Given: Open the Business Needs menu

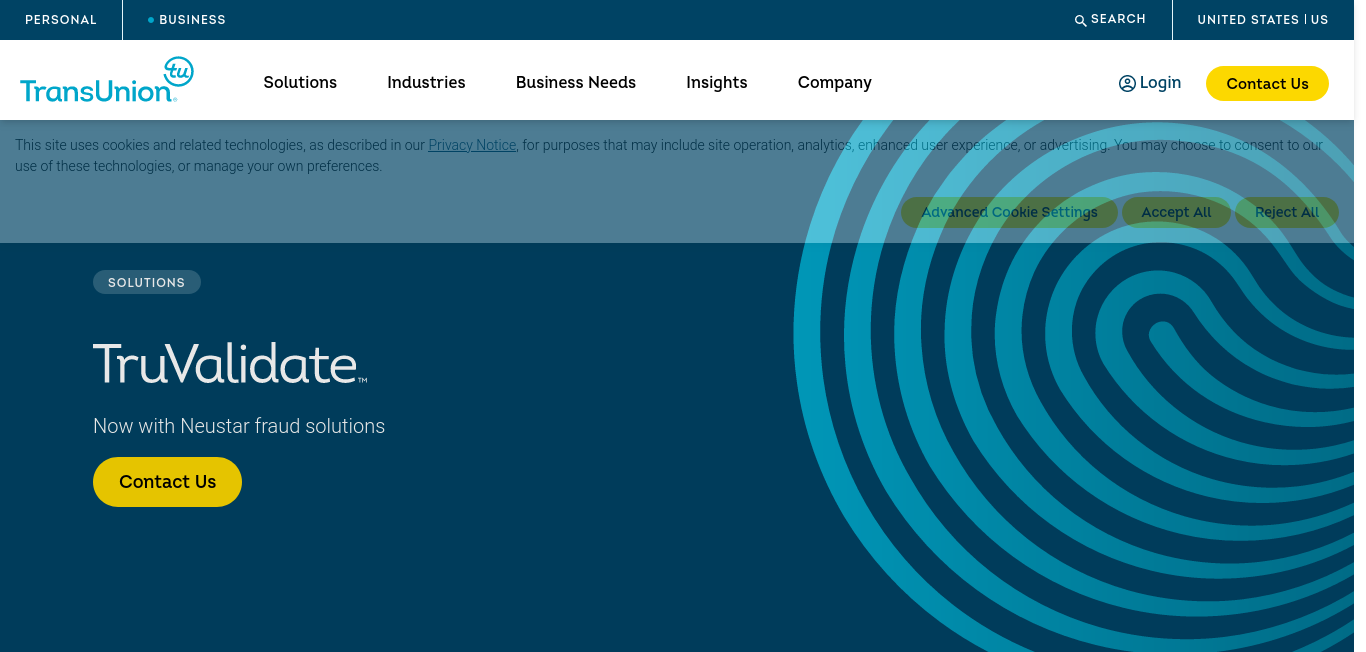Looking at the screenshot, I should [576, 83].
